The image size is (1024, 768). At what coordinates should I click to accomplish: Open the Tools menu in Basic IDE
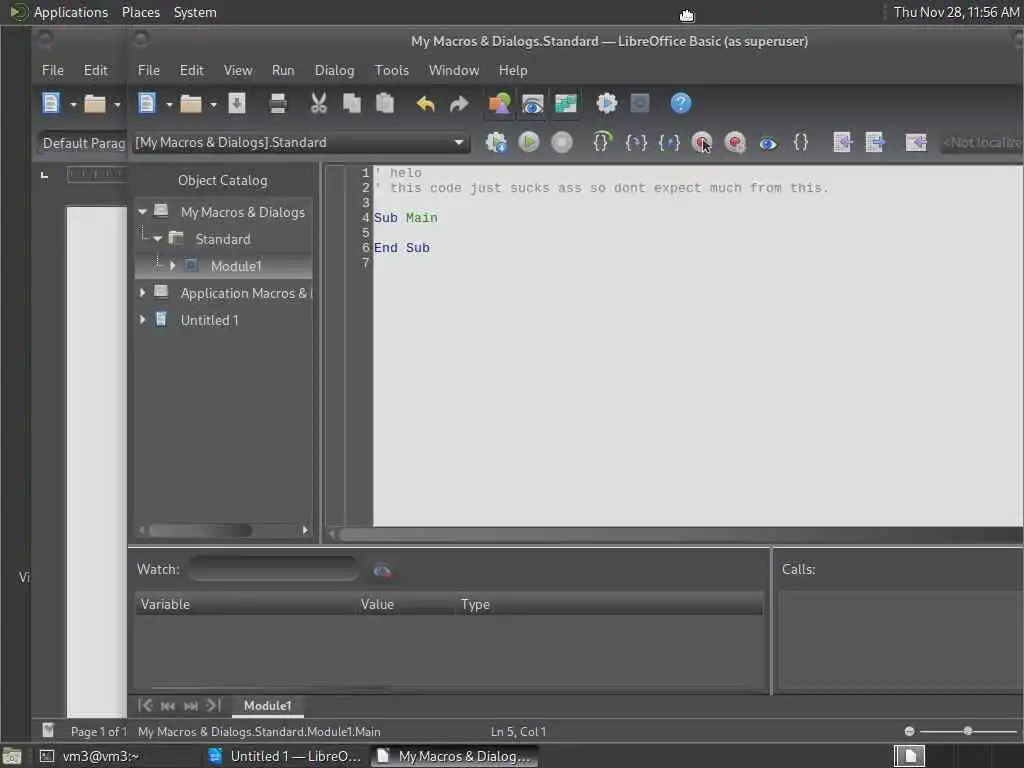coord(391,70)
